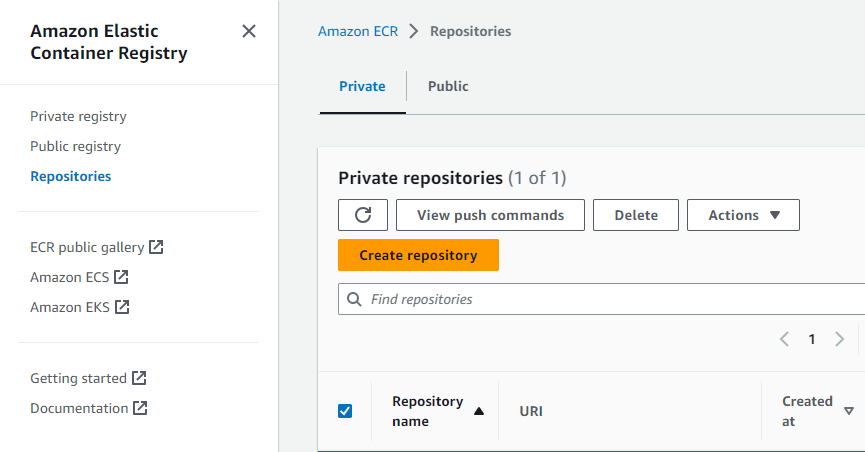Go to next page arrow

tap(840, 339)
